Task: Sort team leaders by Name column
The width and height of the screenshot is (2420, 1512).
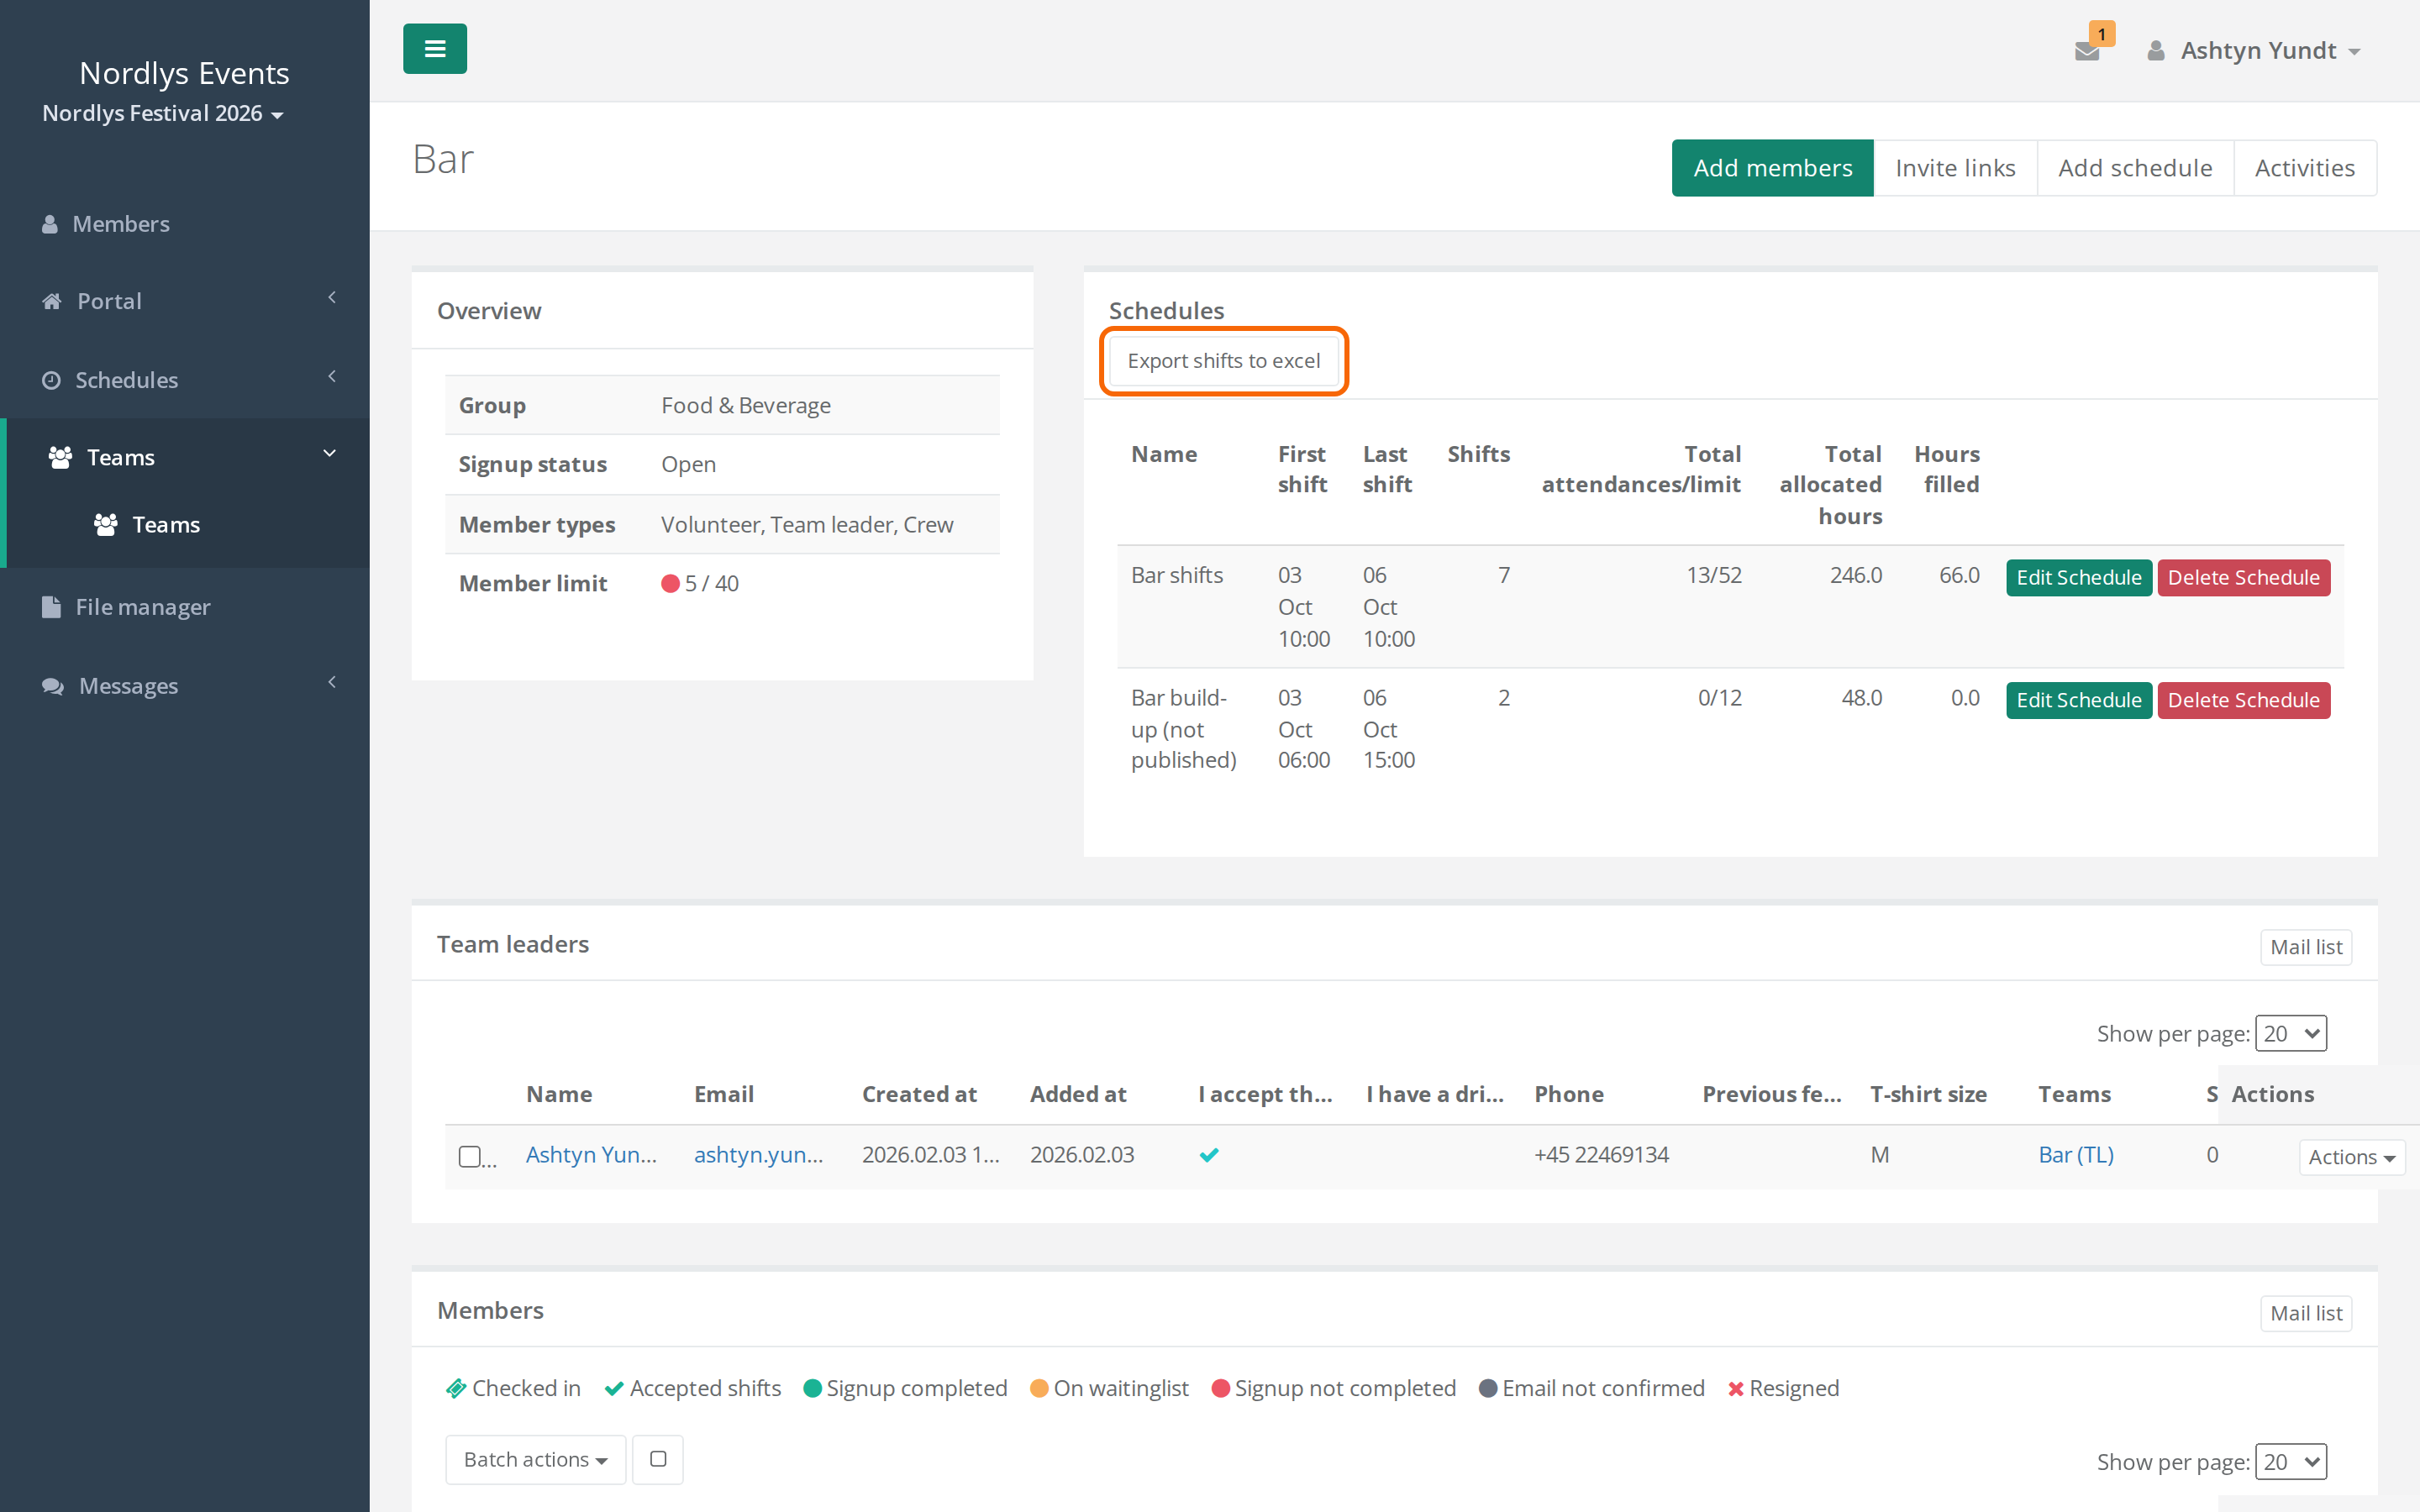Action: point(559,1094)
